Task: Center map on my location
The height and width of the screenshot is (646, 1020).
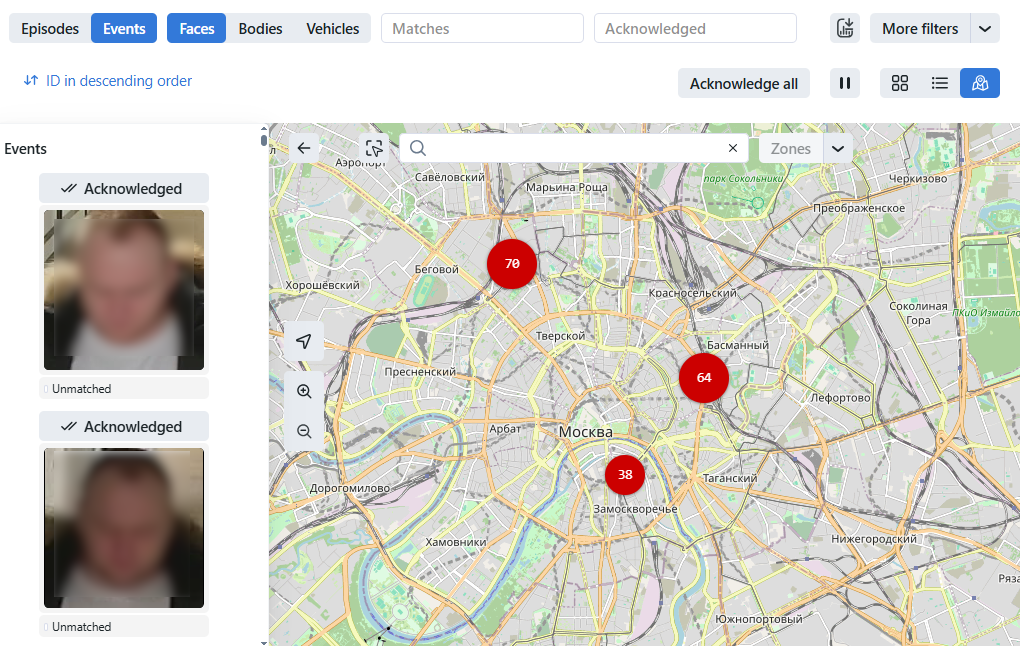Action: point(304,342)
